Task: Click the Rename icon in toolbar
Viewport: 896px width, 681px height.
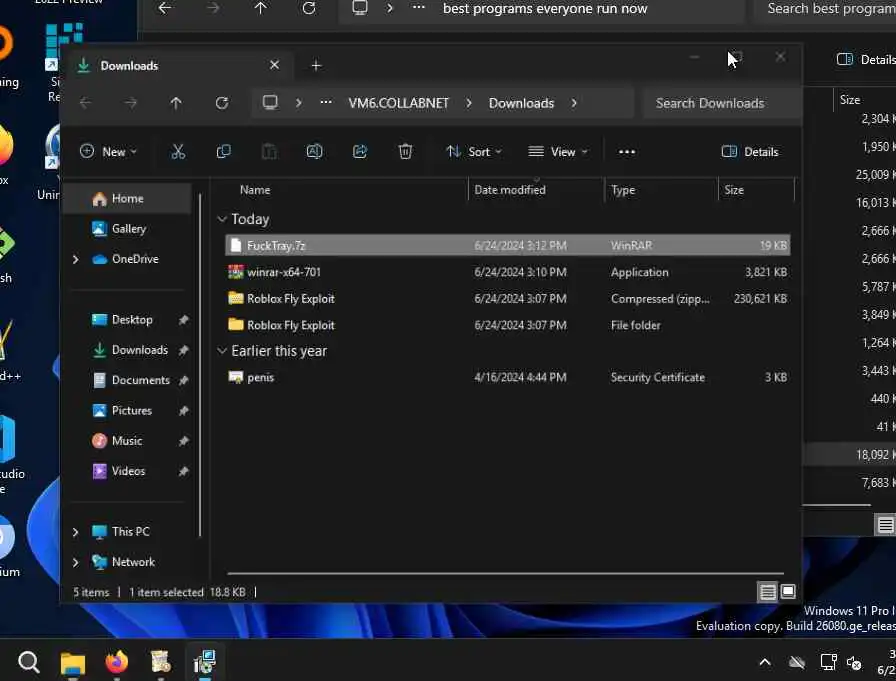Action: [x=314, y=151]
